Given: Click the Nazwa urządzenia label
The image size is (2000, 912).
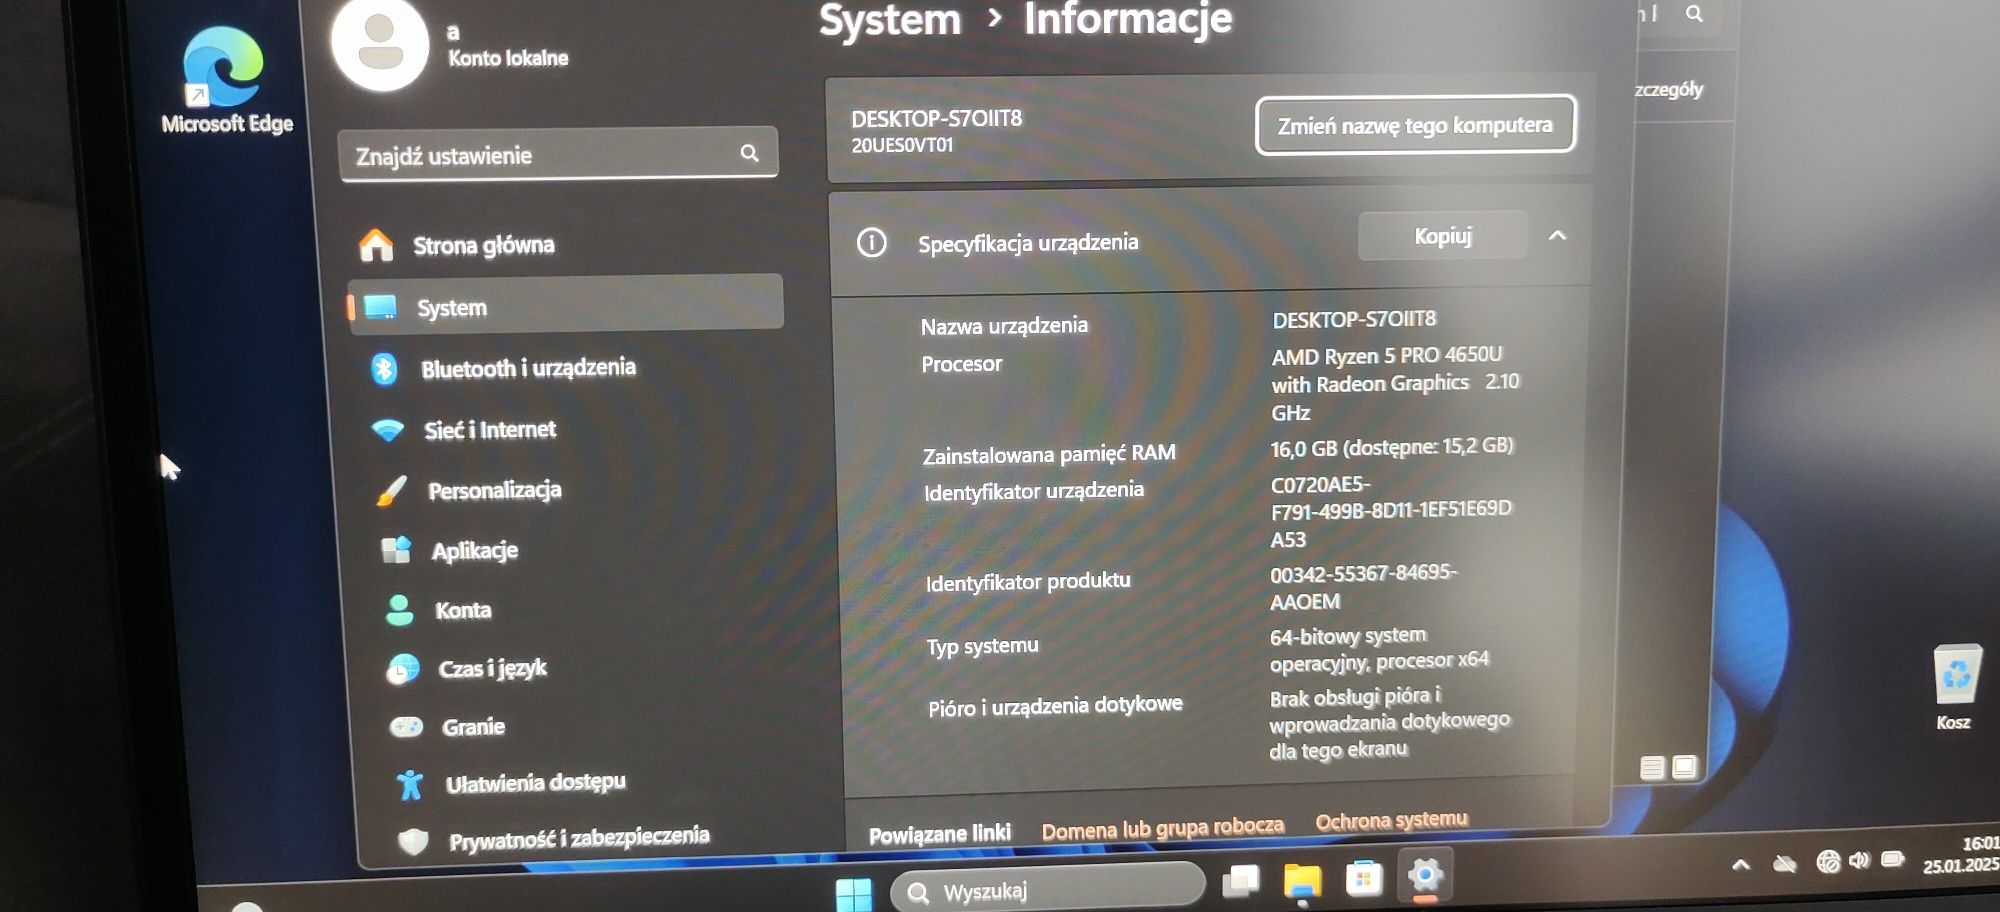Looking at the screenshot, I should (1004, 326).
